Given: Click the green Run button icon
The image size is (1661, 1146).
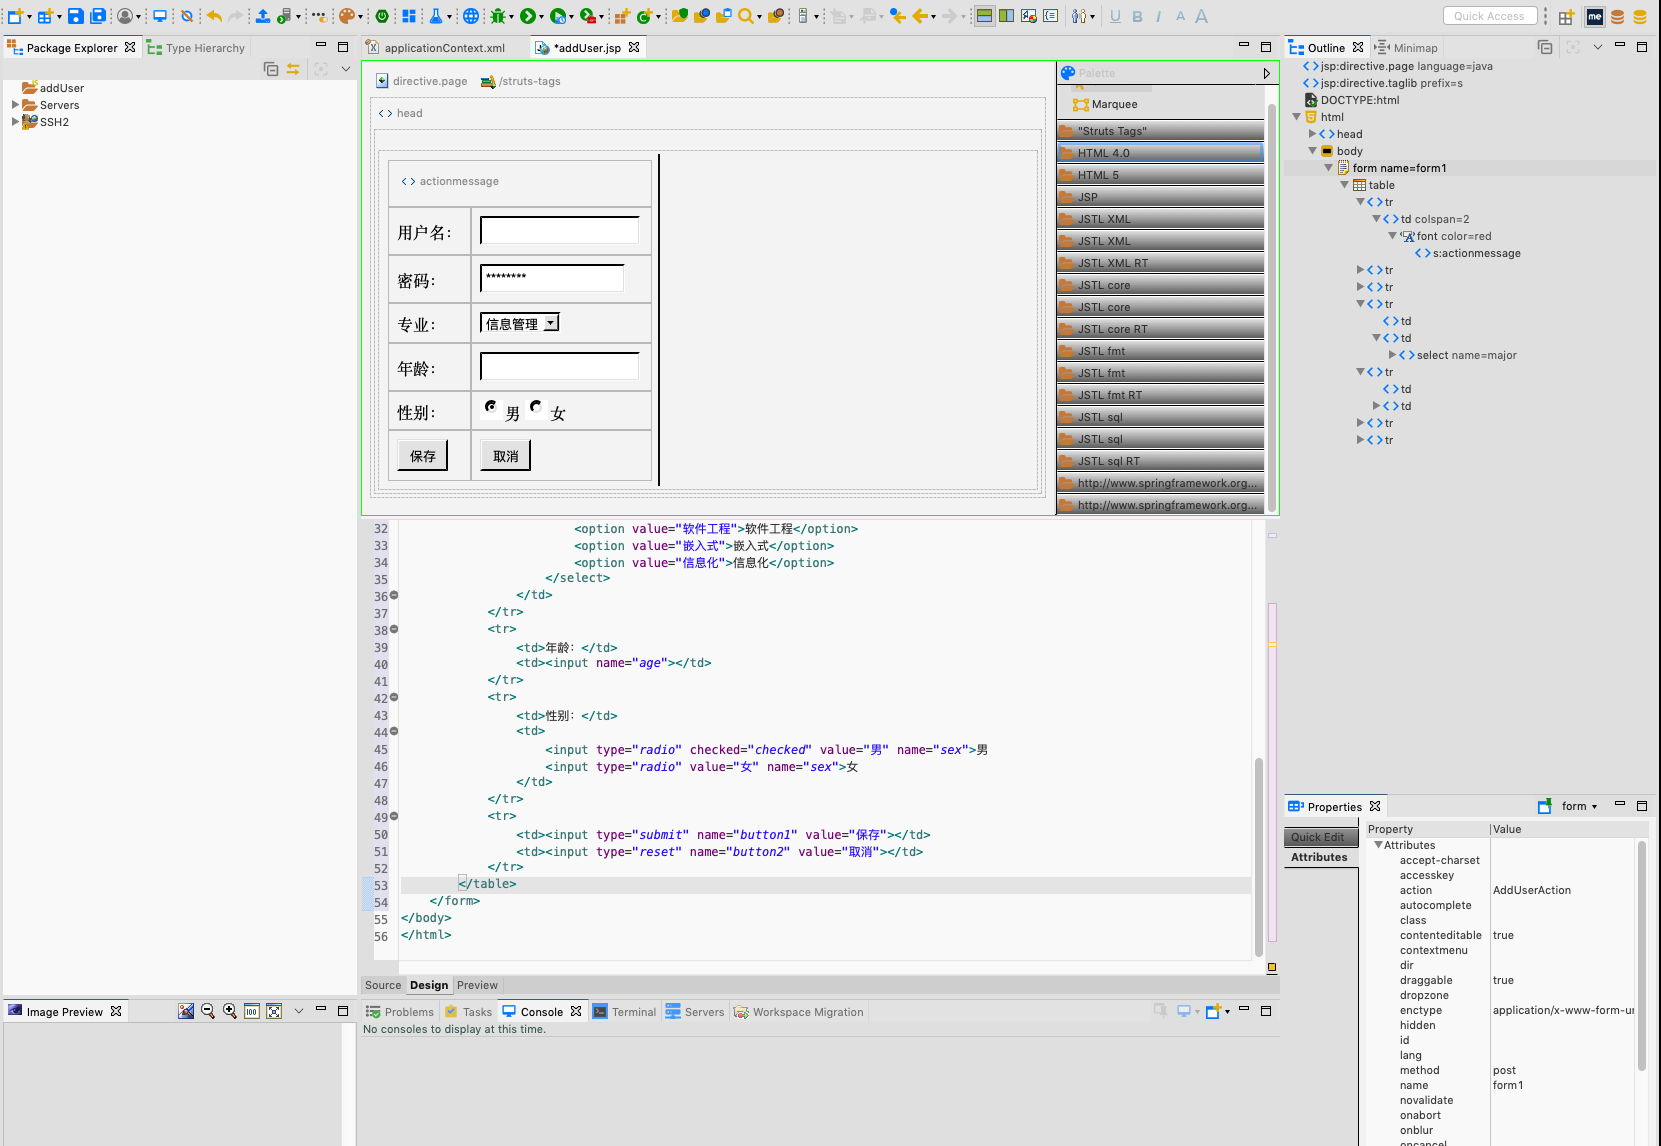Looking at the screenshot, I should tap(527, 16).
